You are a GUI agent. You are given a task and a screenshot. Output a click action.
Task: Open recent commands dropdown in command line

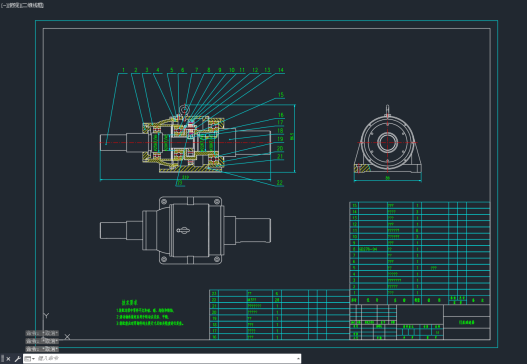(30, 359)
